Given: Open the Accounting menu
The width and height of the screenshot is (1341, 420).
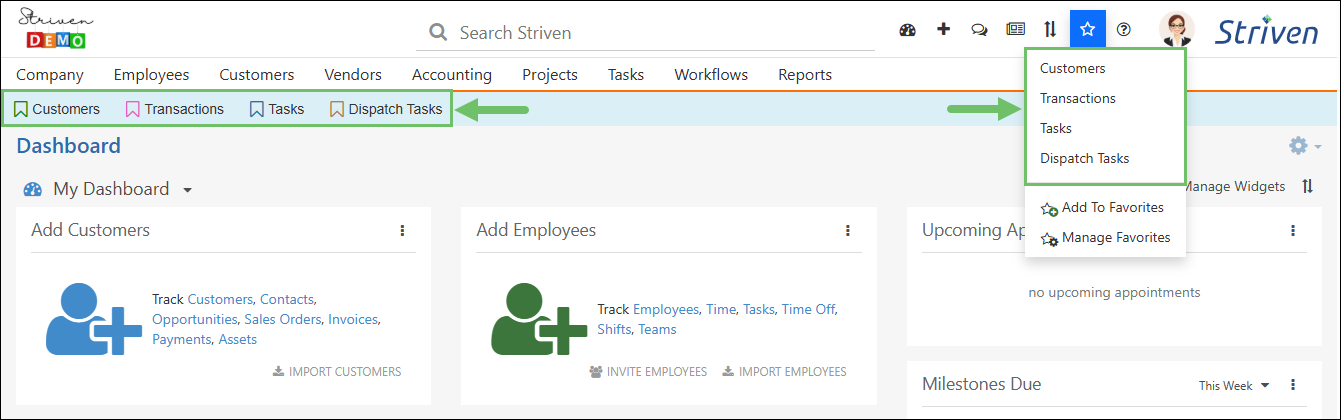Looking at the screenshot, I should 452,74.
